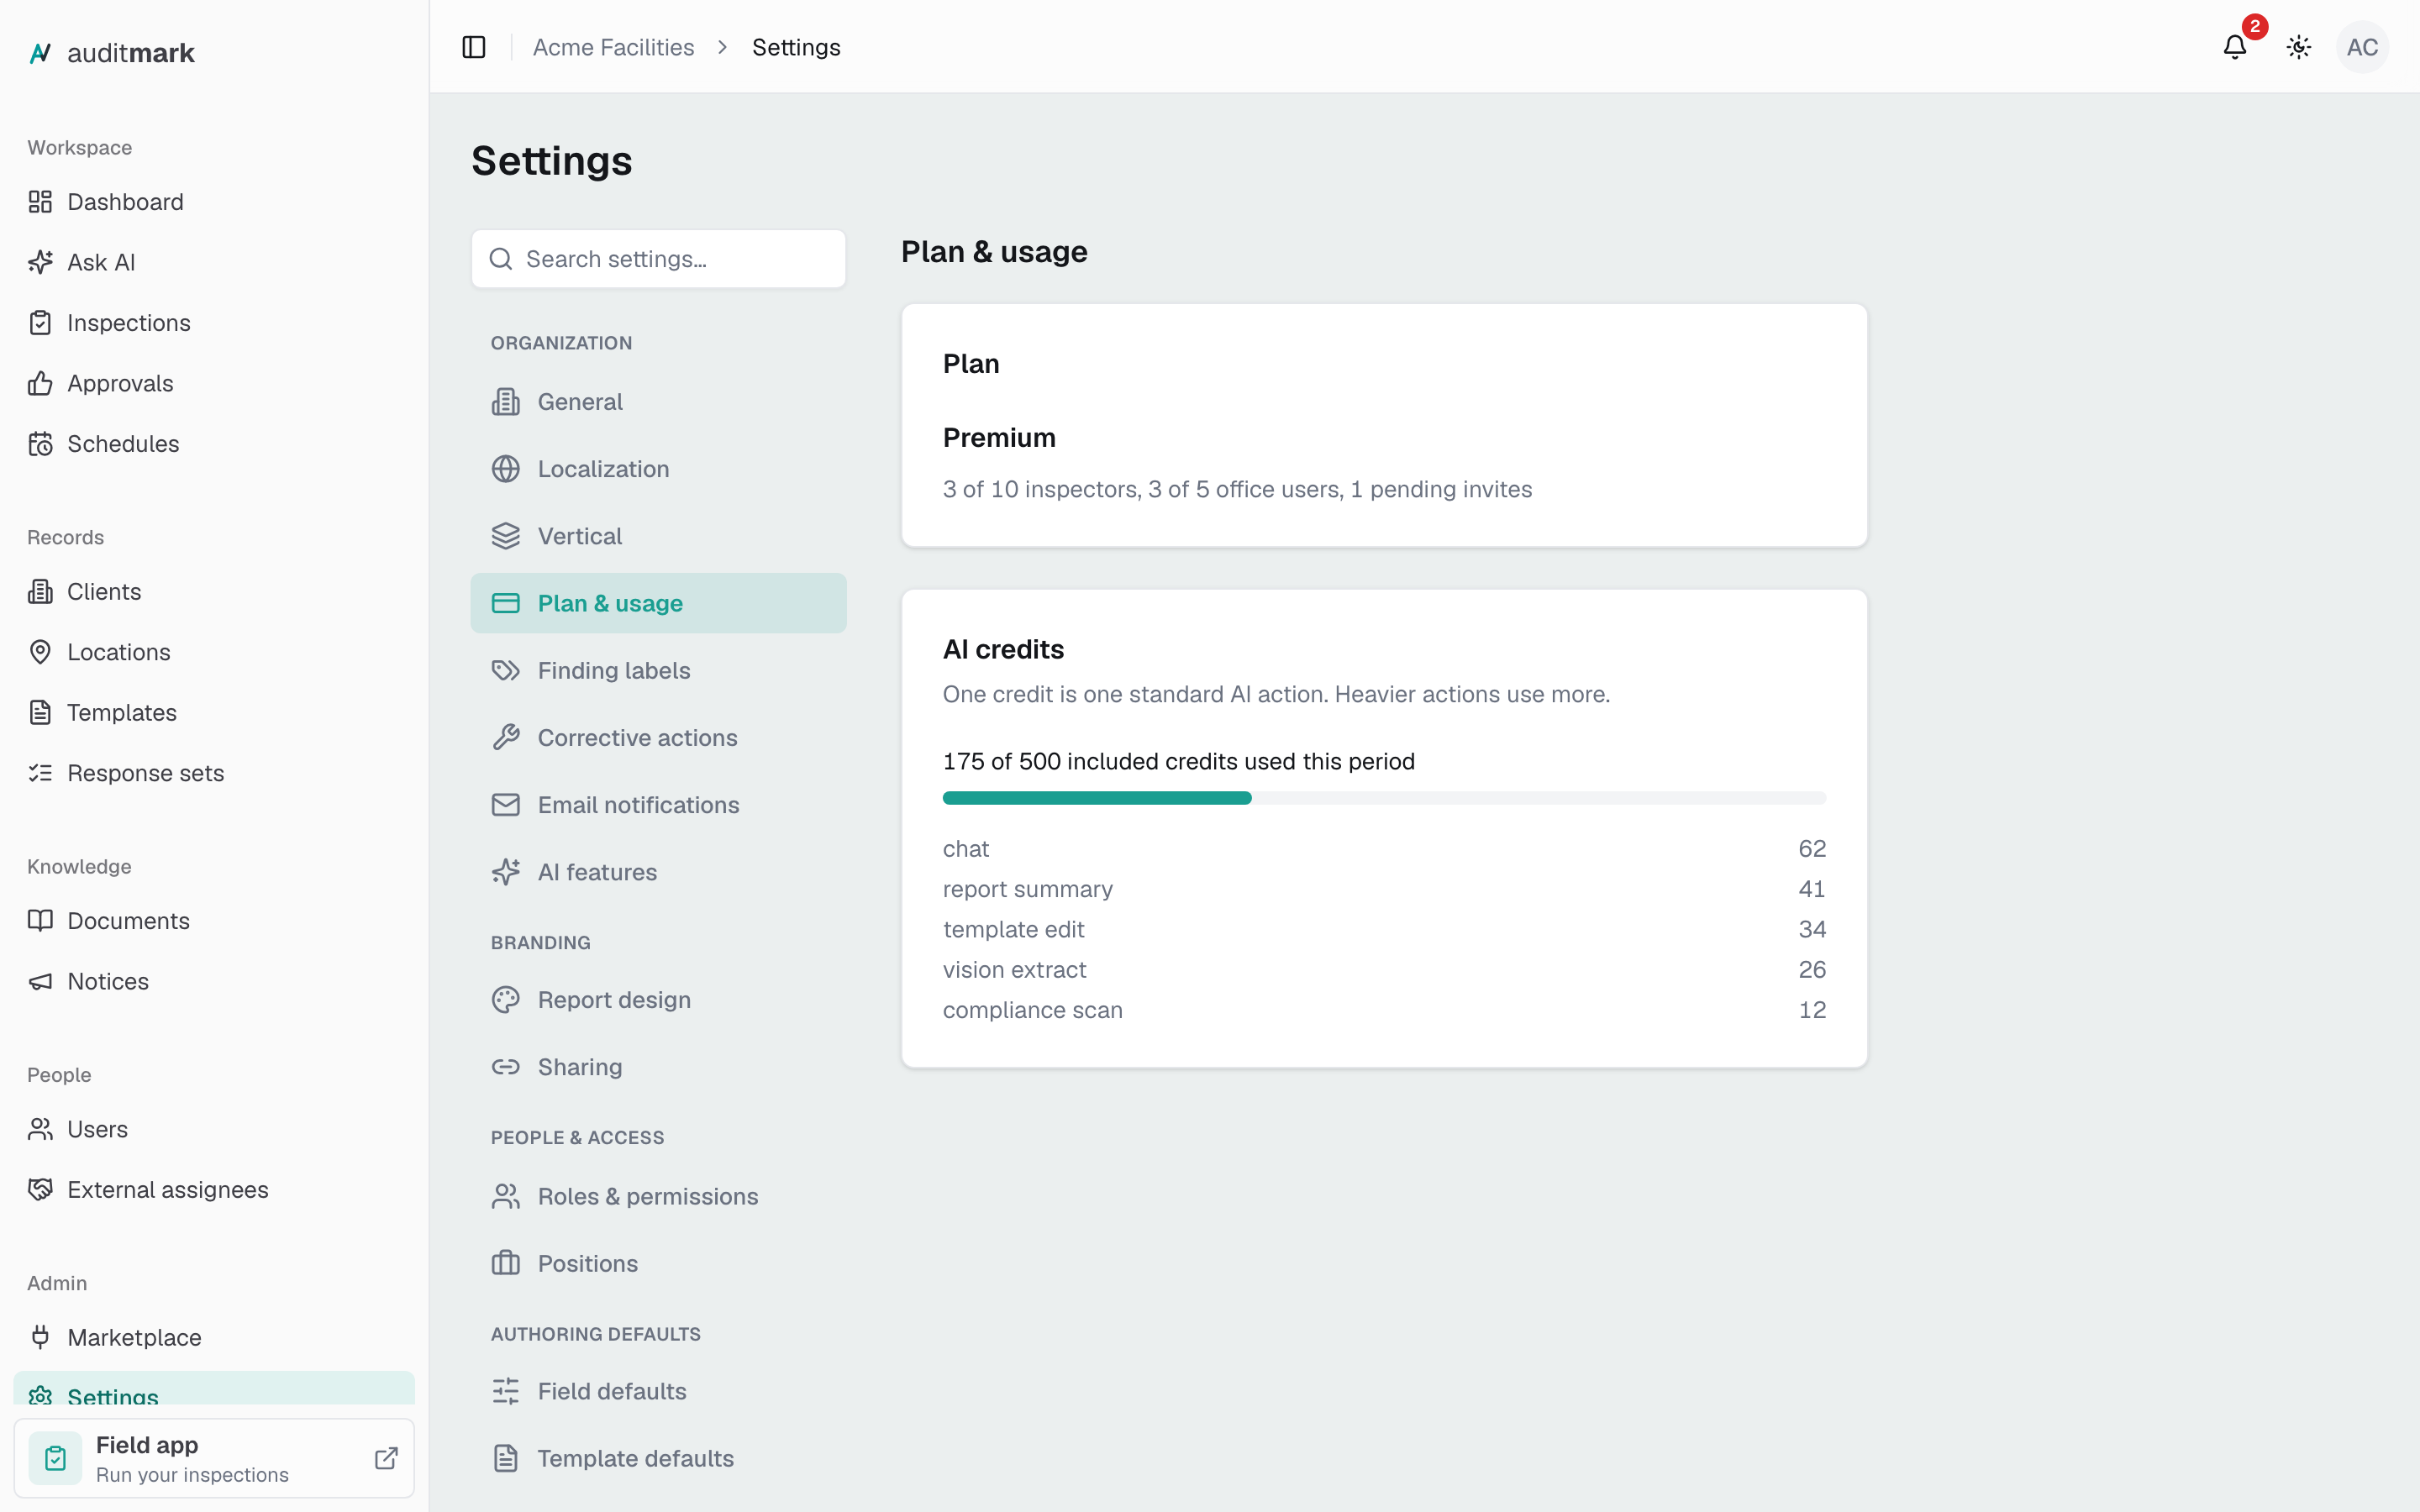The image size is (2420, 1512).
Task: Click the AI credits usage progress bar
Action: [x=1384, y=798]
